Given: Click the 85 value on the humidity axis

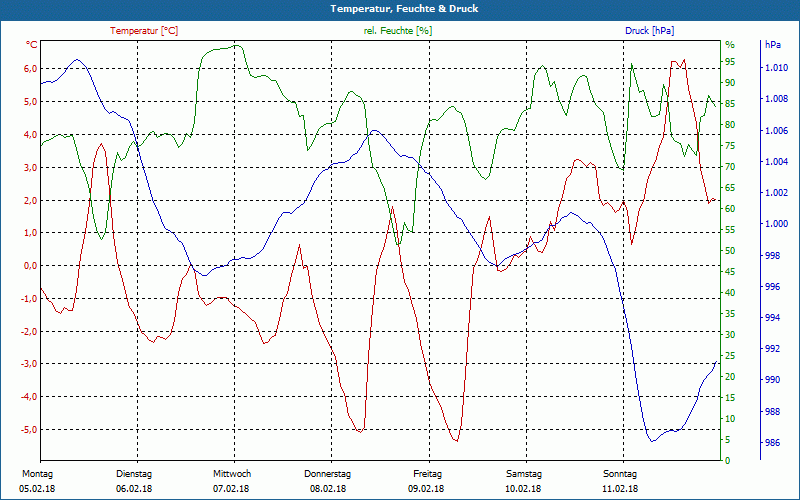Looking at the screenshot, I should pos(730,104).
